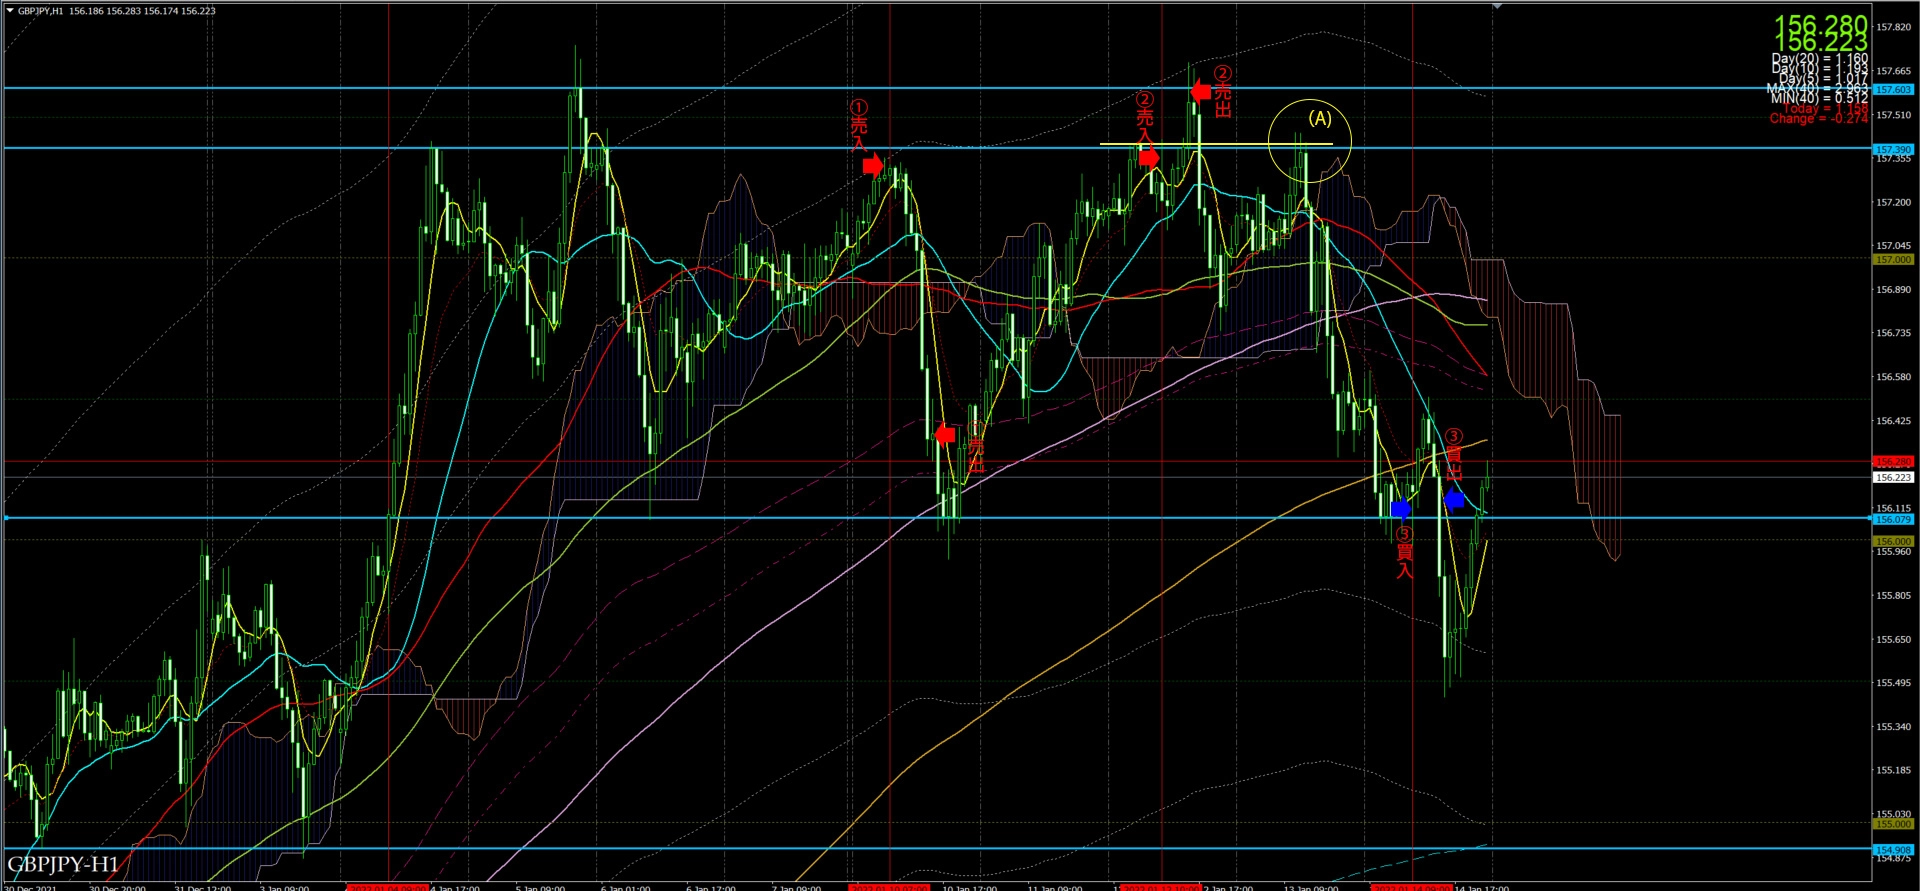Image resolution: width=1920 pixels, height=891 pixels.
Task: Click the 156.580 price scale label
Action: 1894,377
